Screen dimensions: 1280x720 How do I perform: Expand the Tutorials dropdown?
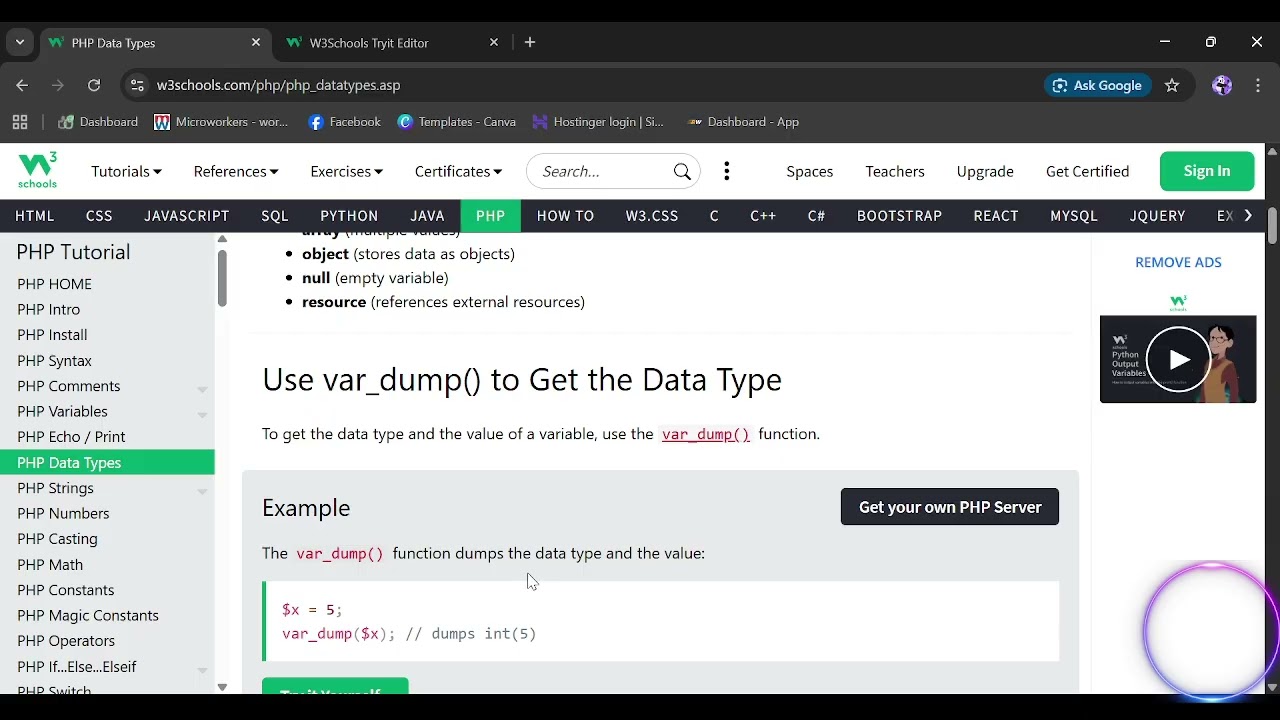tap(126, 172)
